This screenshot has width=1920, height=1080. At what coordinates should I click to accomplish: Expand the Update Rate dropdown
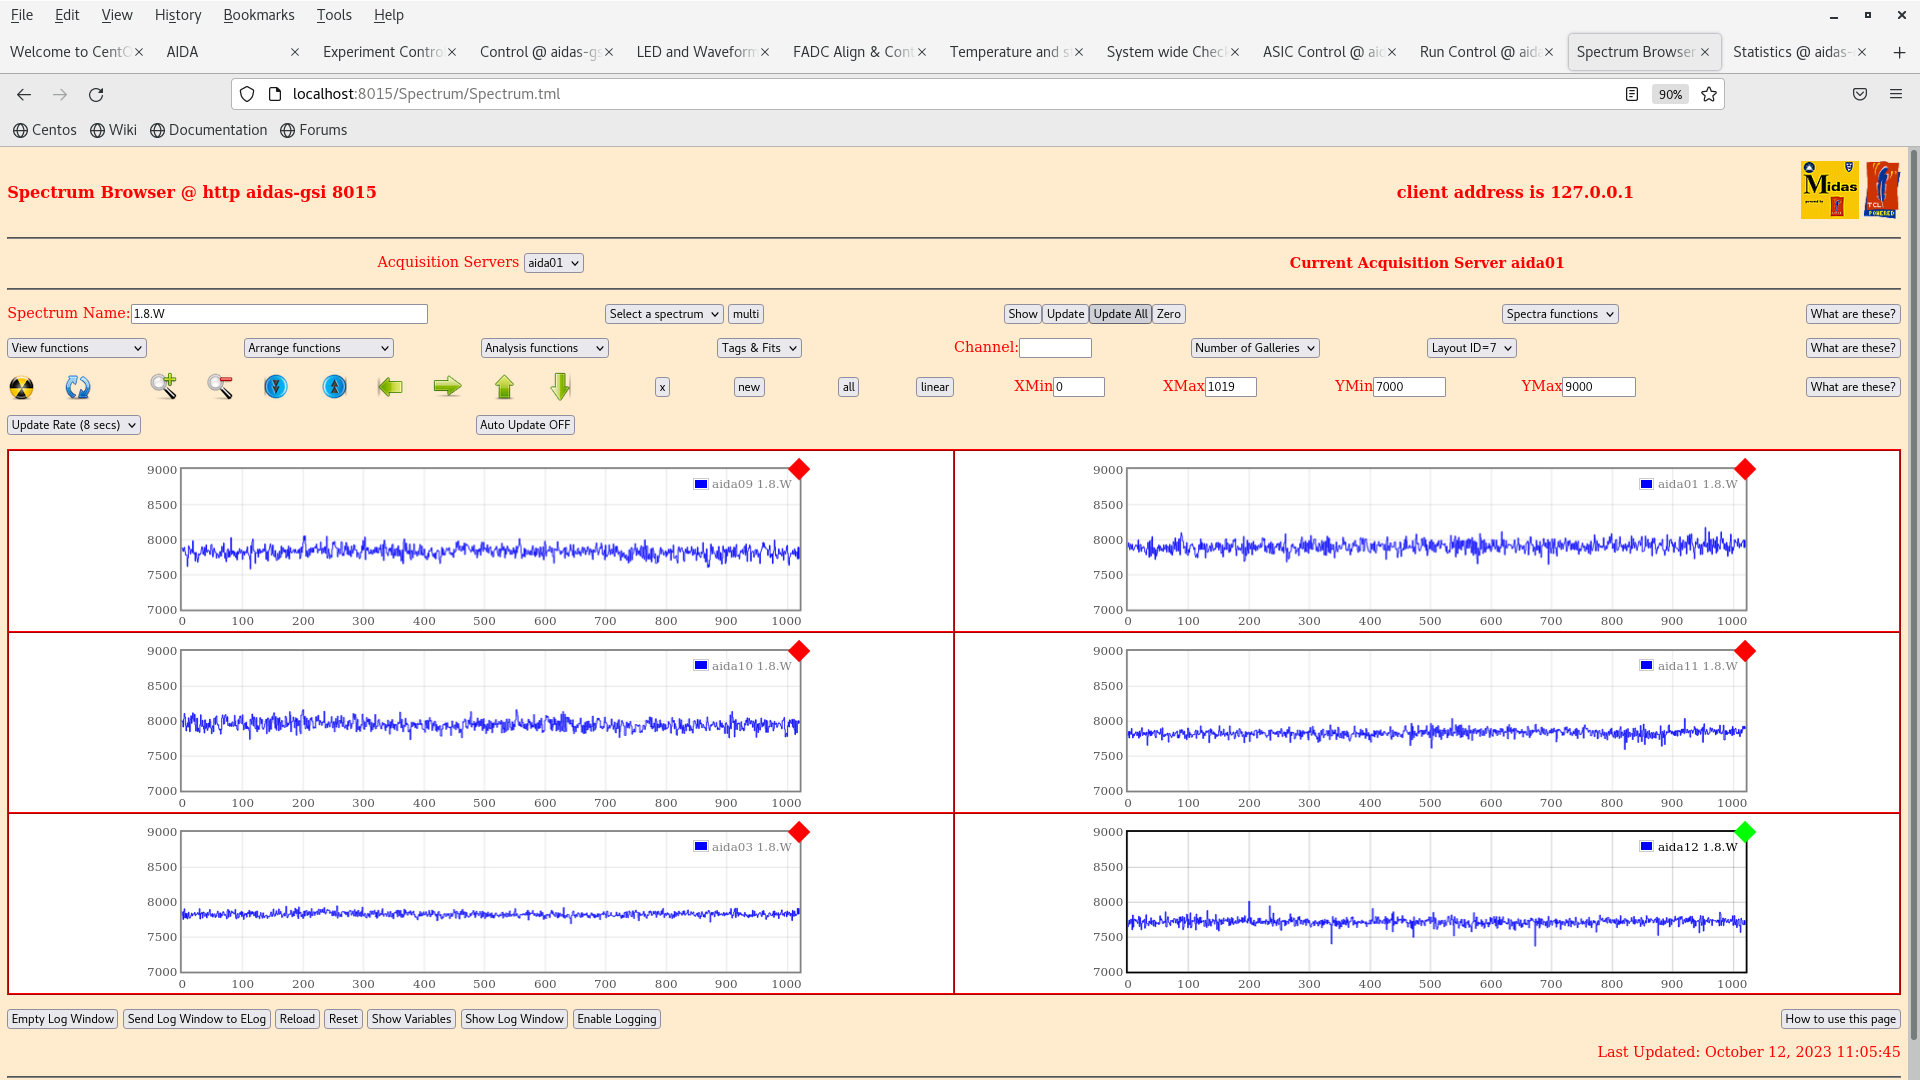pos(74,425)
